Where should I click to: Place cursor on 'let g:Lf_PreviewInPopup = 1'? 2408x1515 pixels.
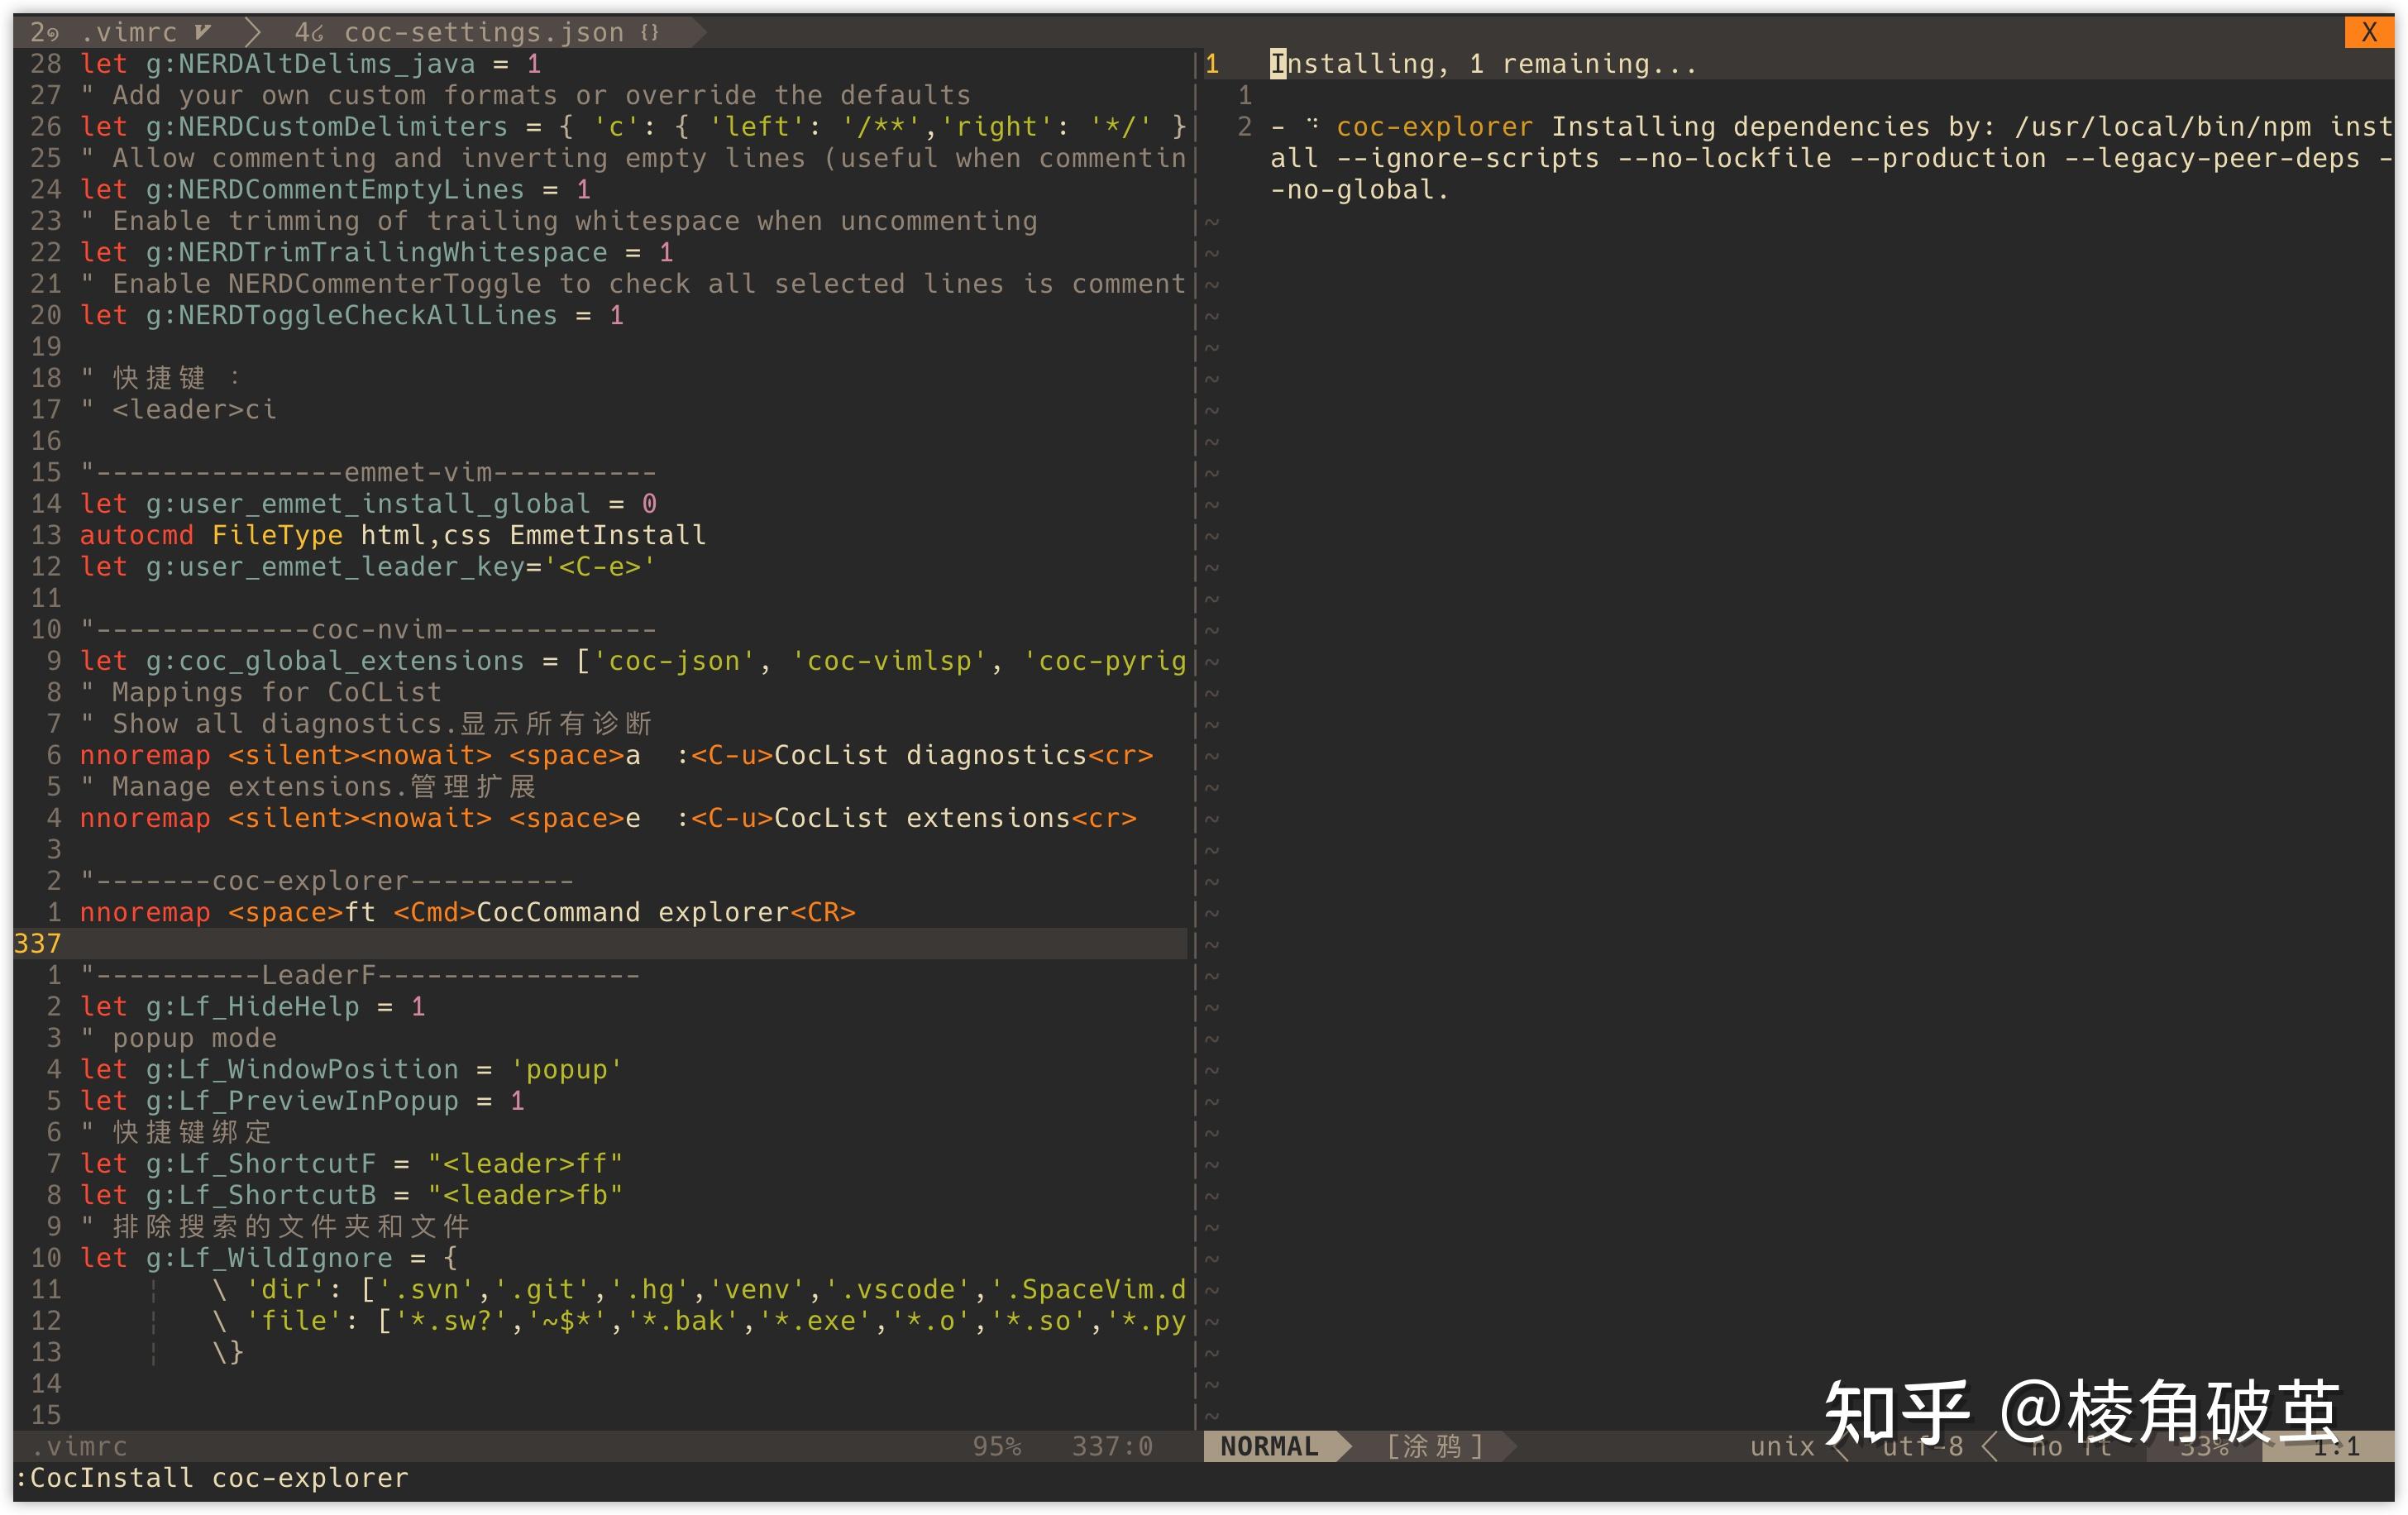tap(303, 1101)
